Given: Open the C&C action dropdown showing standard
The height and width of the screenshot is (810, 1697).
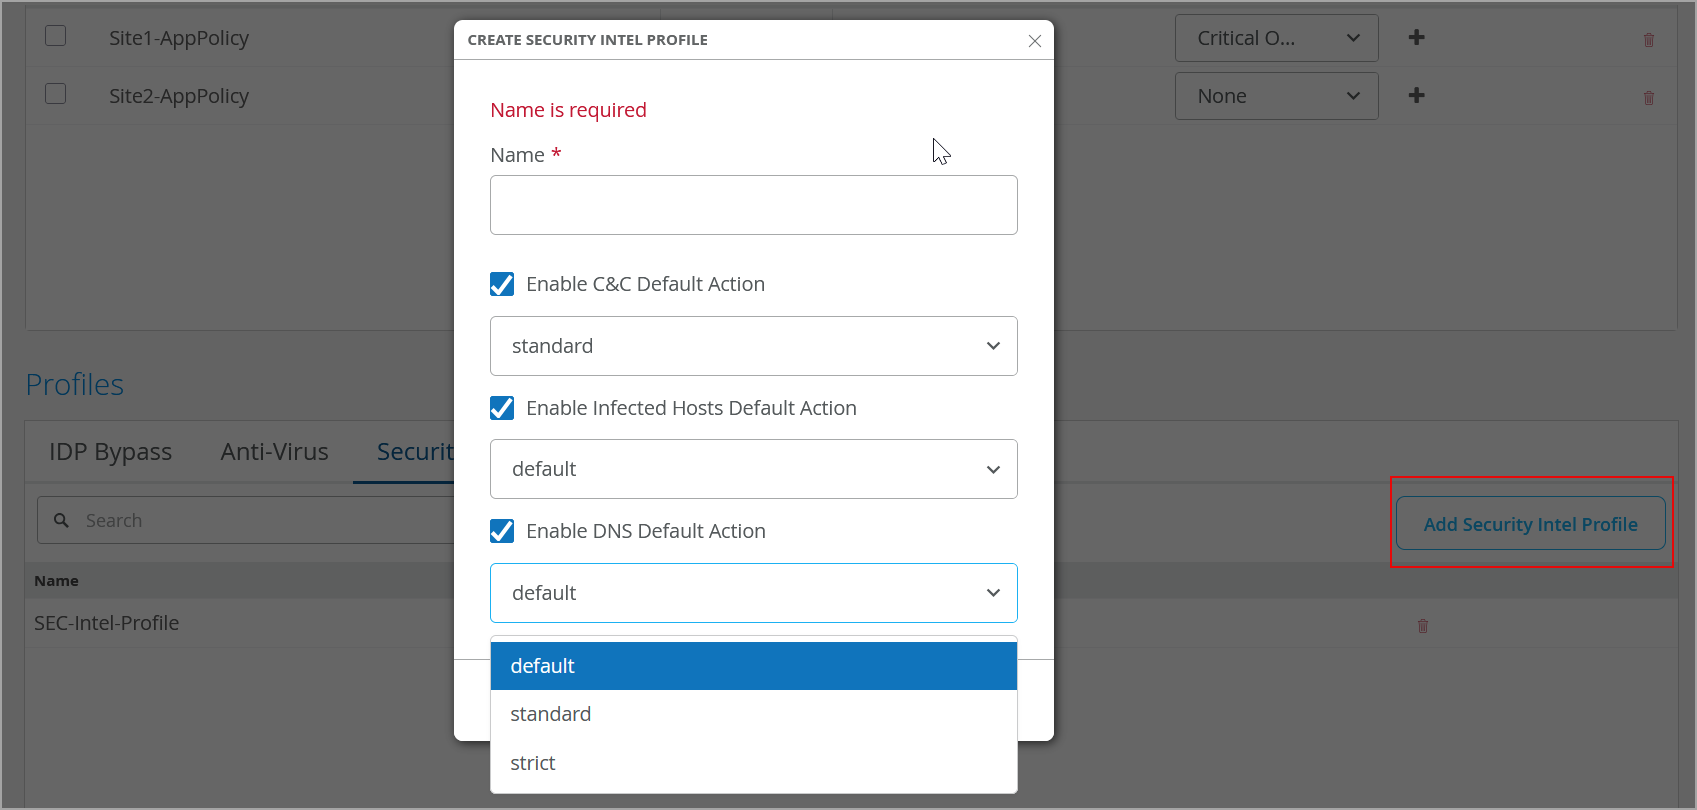Looking at the screenshot, I should (753, 346).
